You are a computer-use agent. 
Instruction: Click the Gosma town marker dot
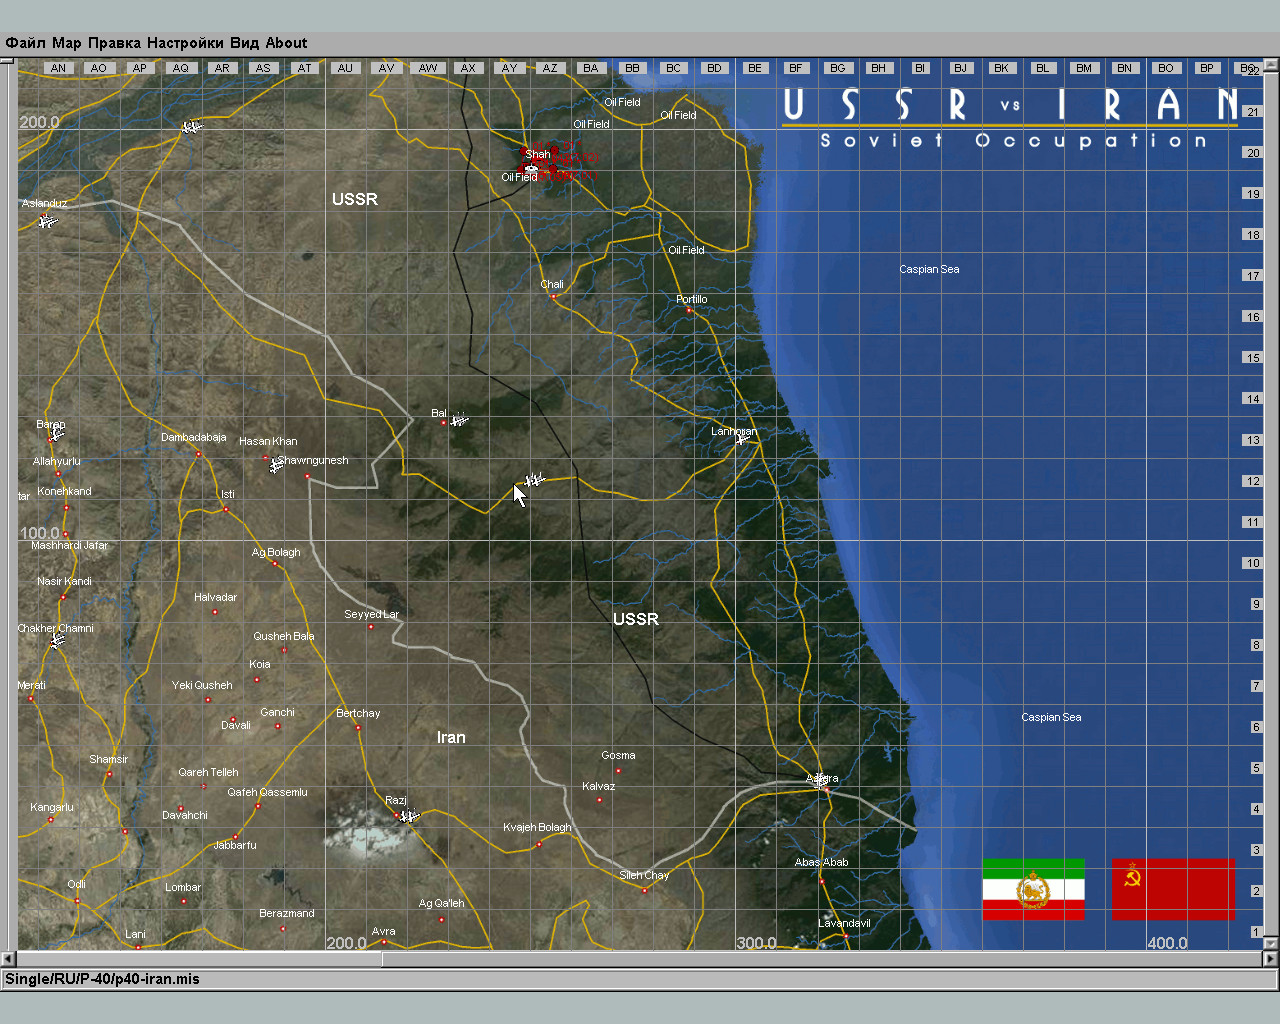coord(618,771)
